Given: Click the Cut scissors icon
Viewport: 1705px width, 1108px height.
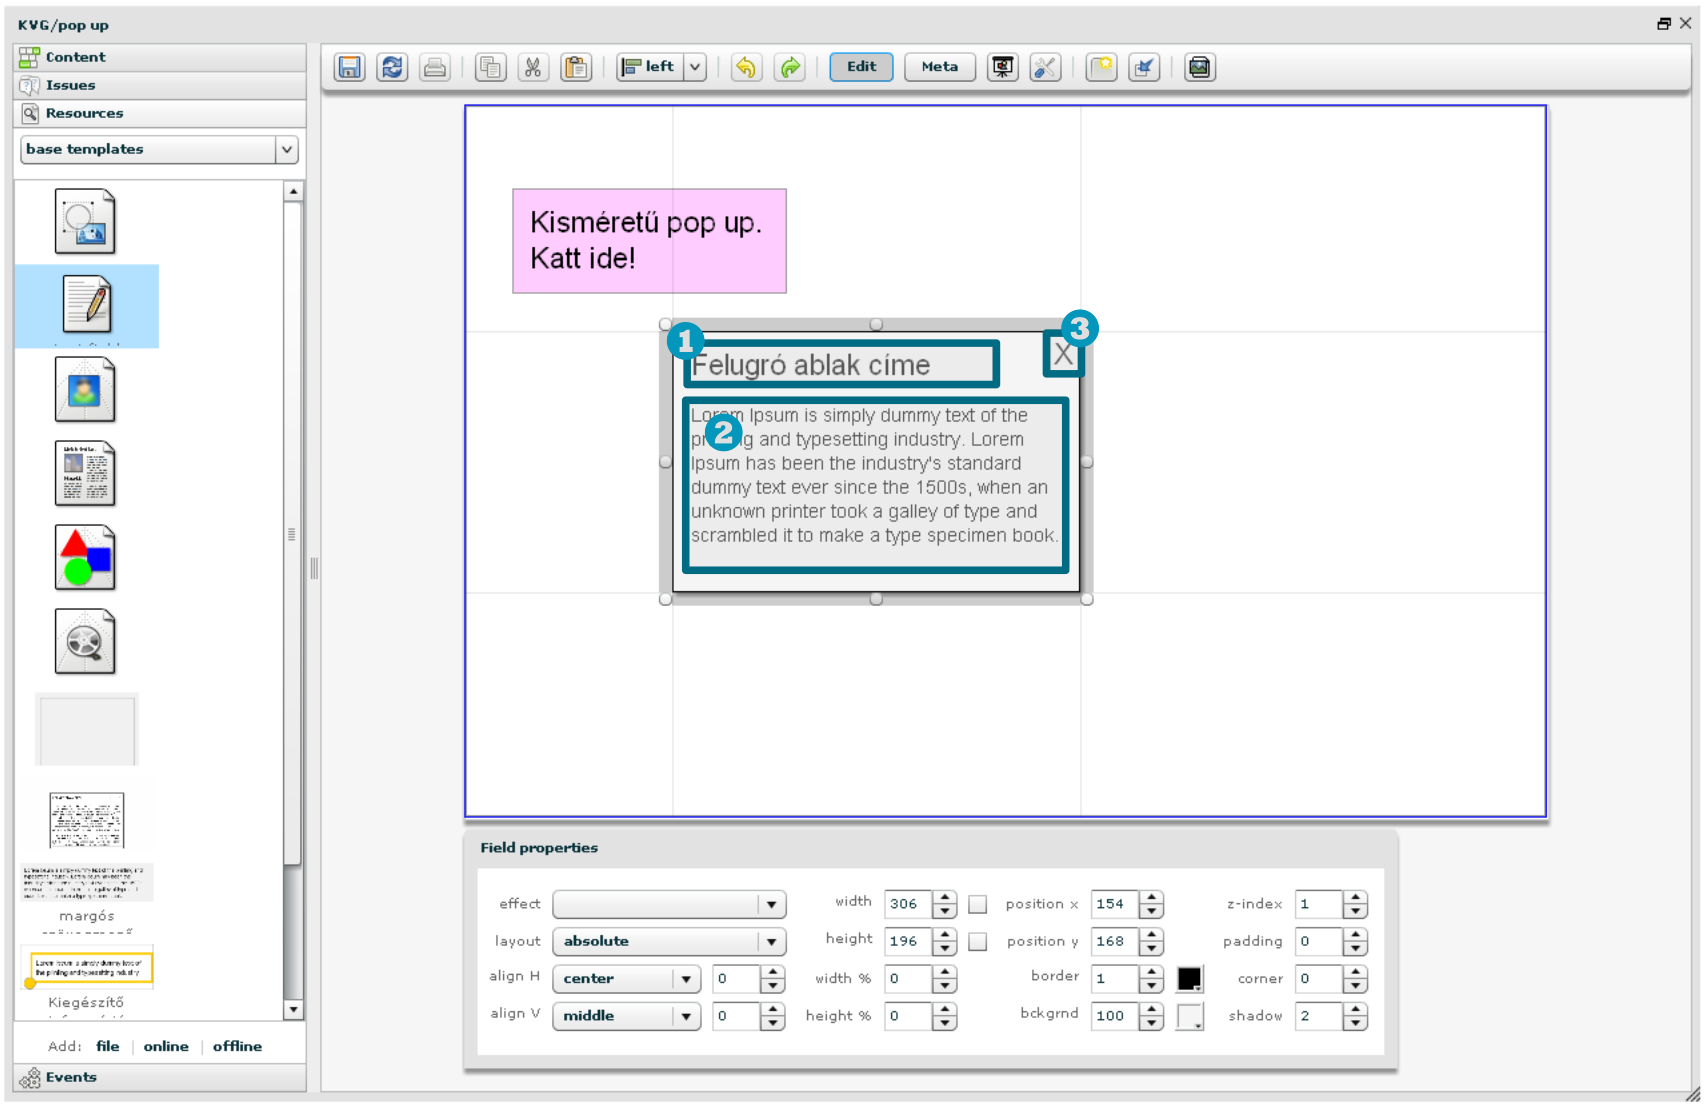Looking at the screenshot, I should click(x=533, y=67).
